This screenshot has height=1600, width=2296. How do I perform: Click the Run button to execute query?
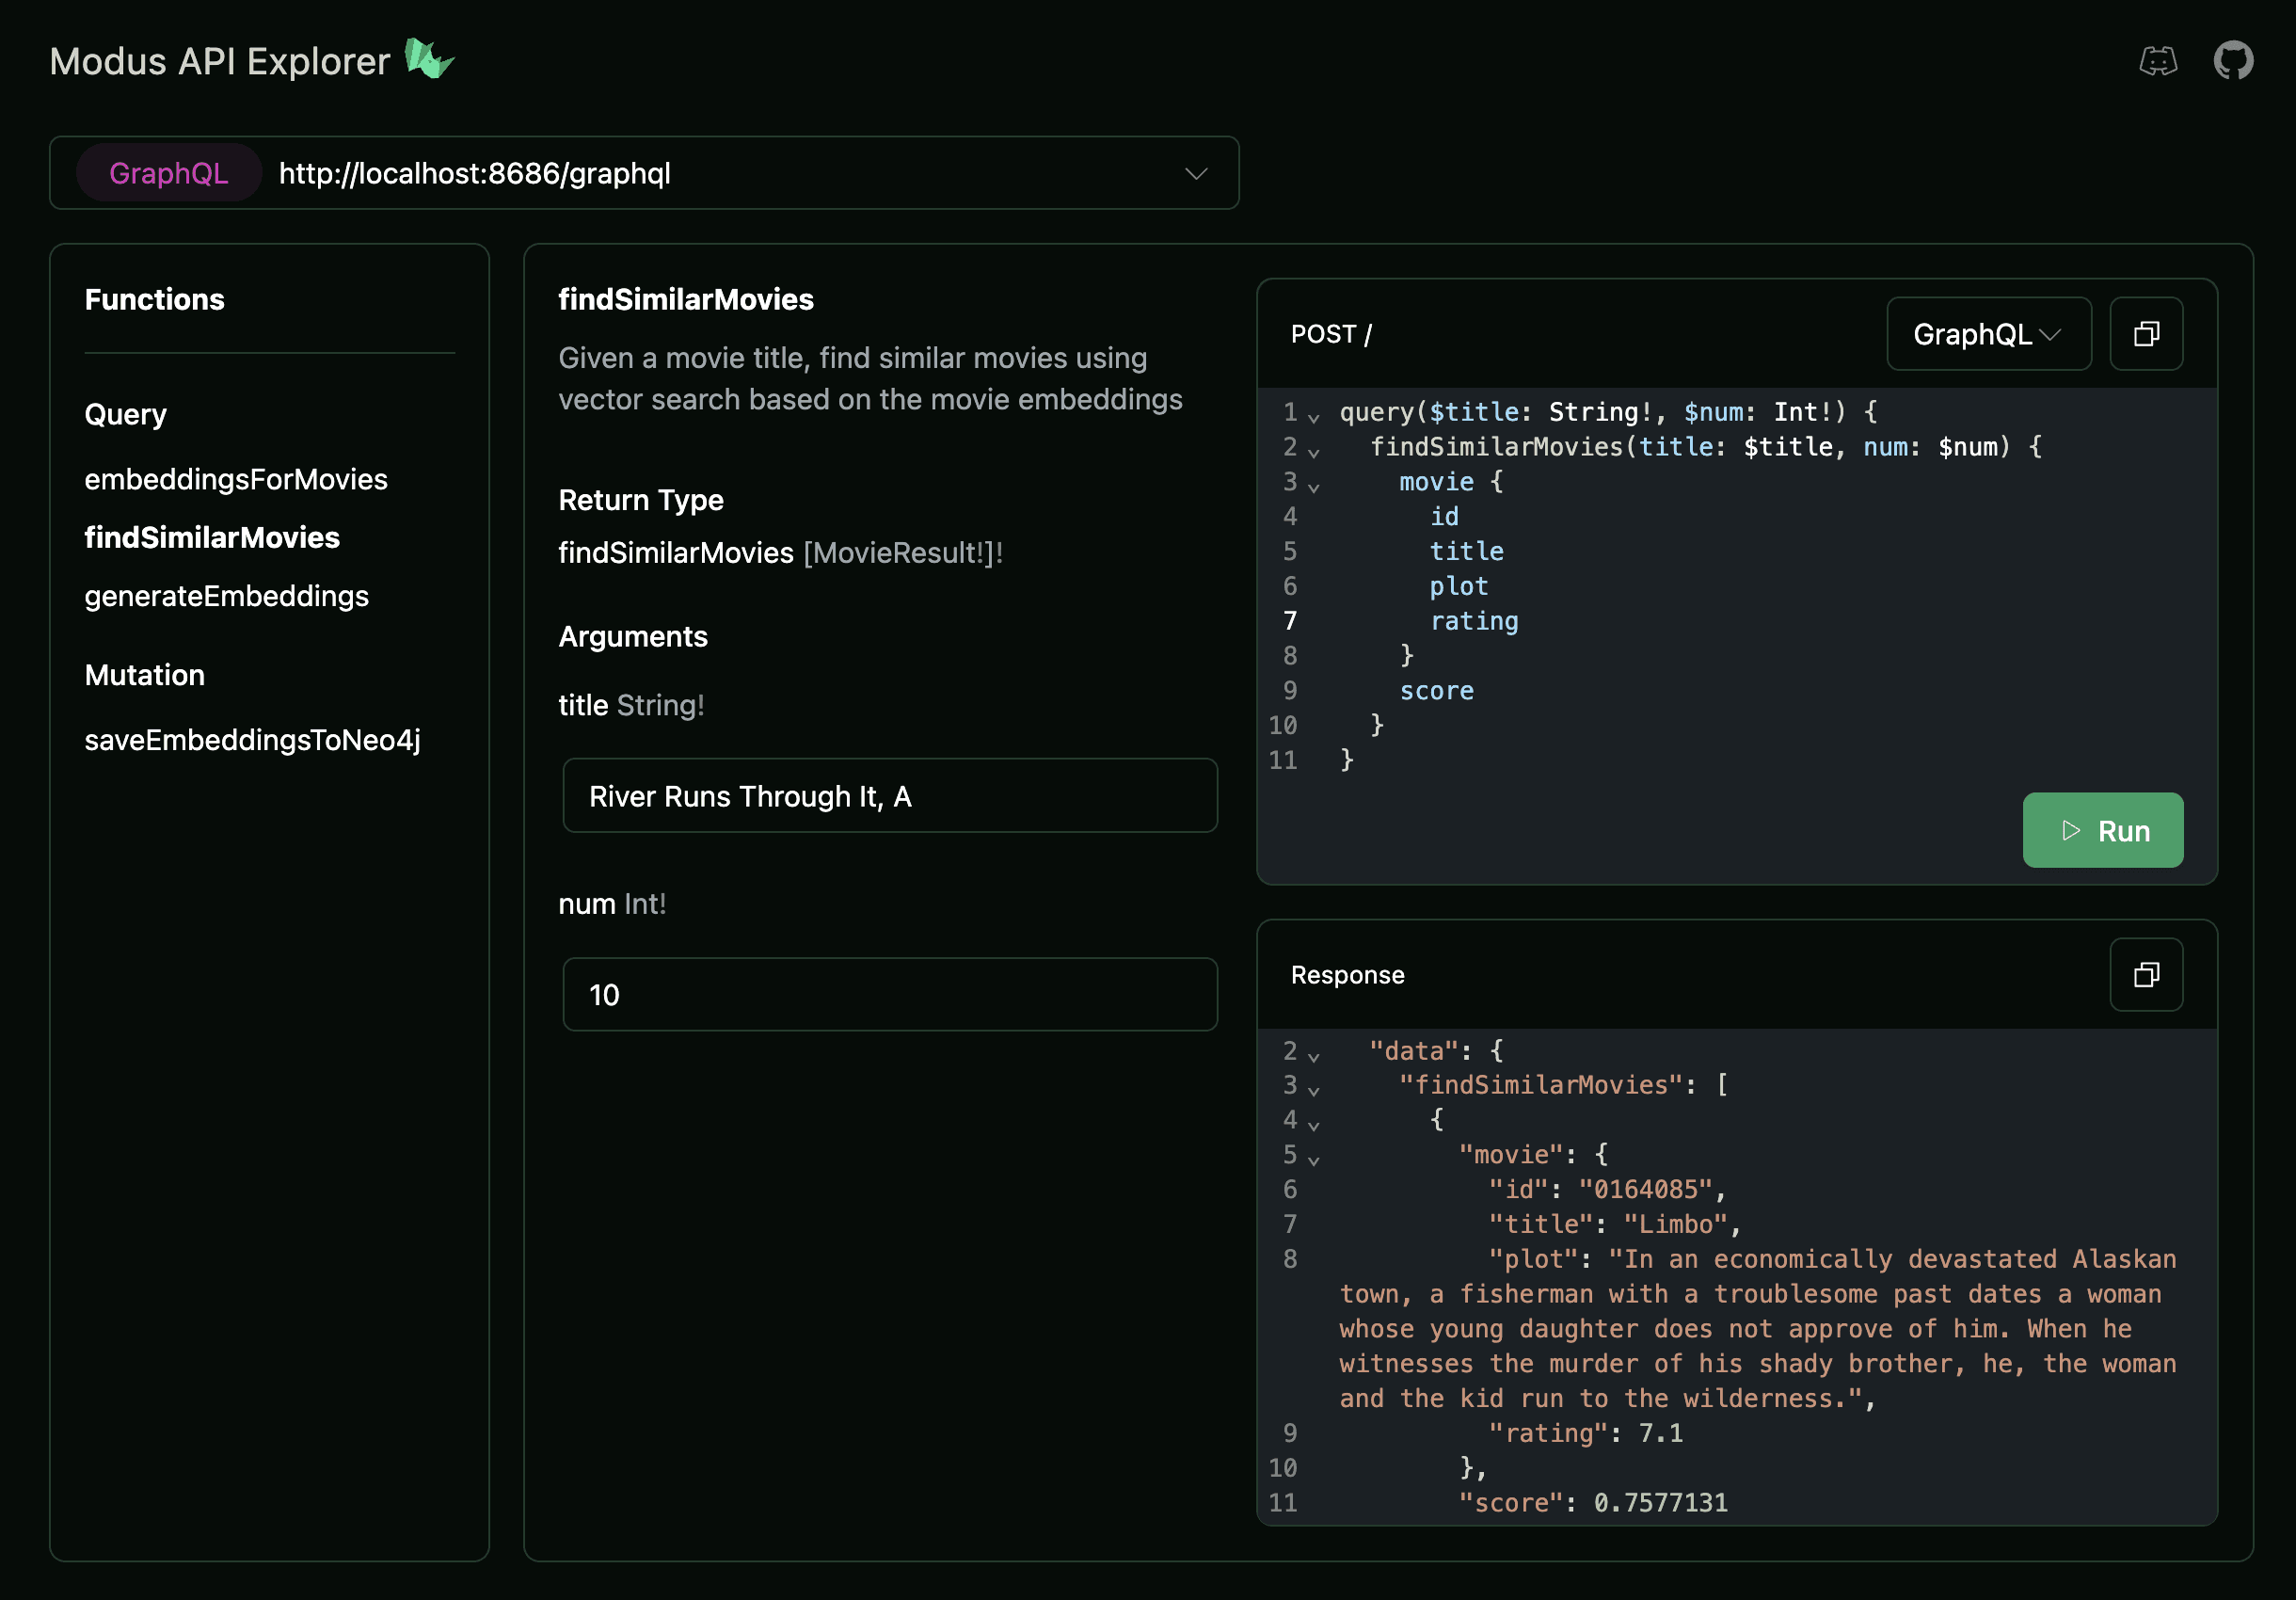tap(2102, 829)
